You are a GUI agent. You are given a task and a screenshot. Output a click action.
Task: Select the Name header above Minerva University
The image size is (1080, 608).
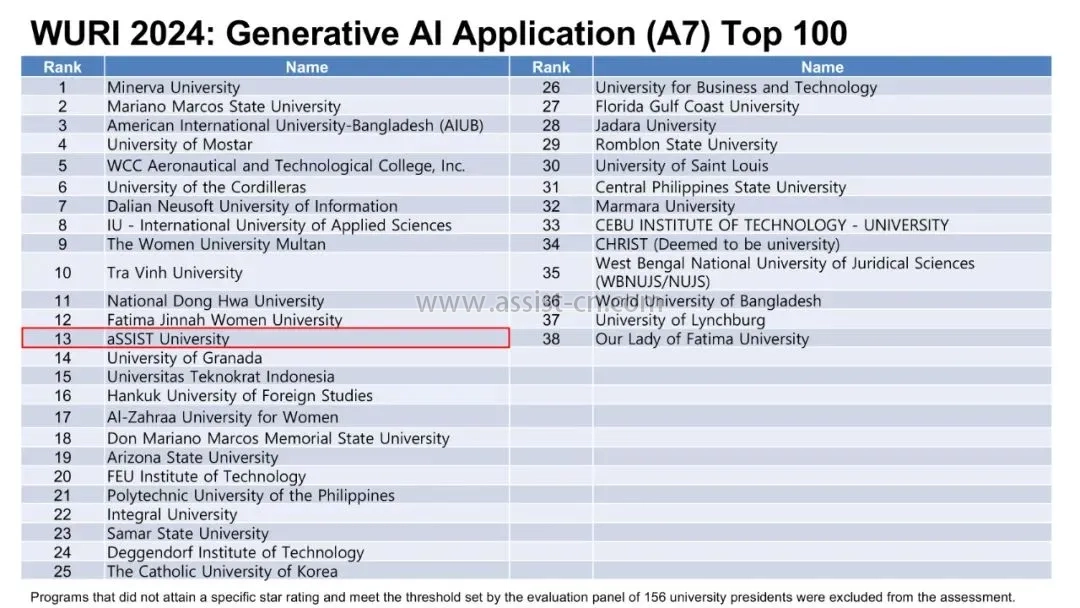307,67
